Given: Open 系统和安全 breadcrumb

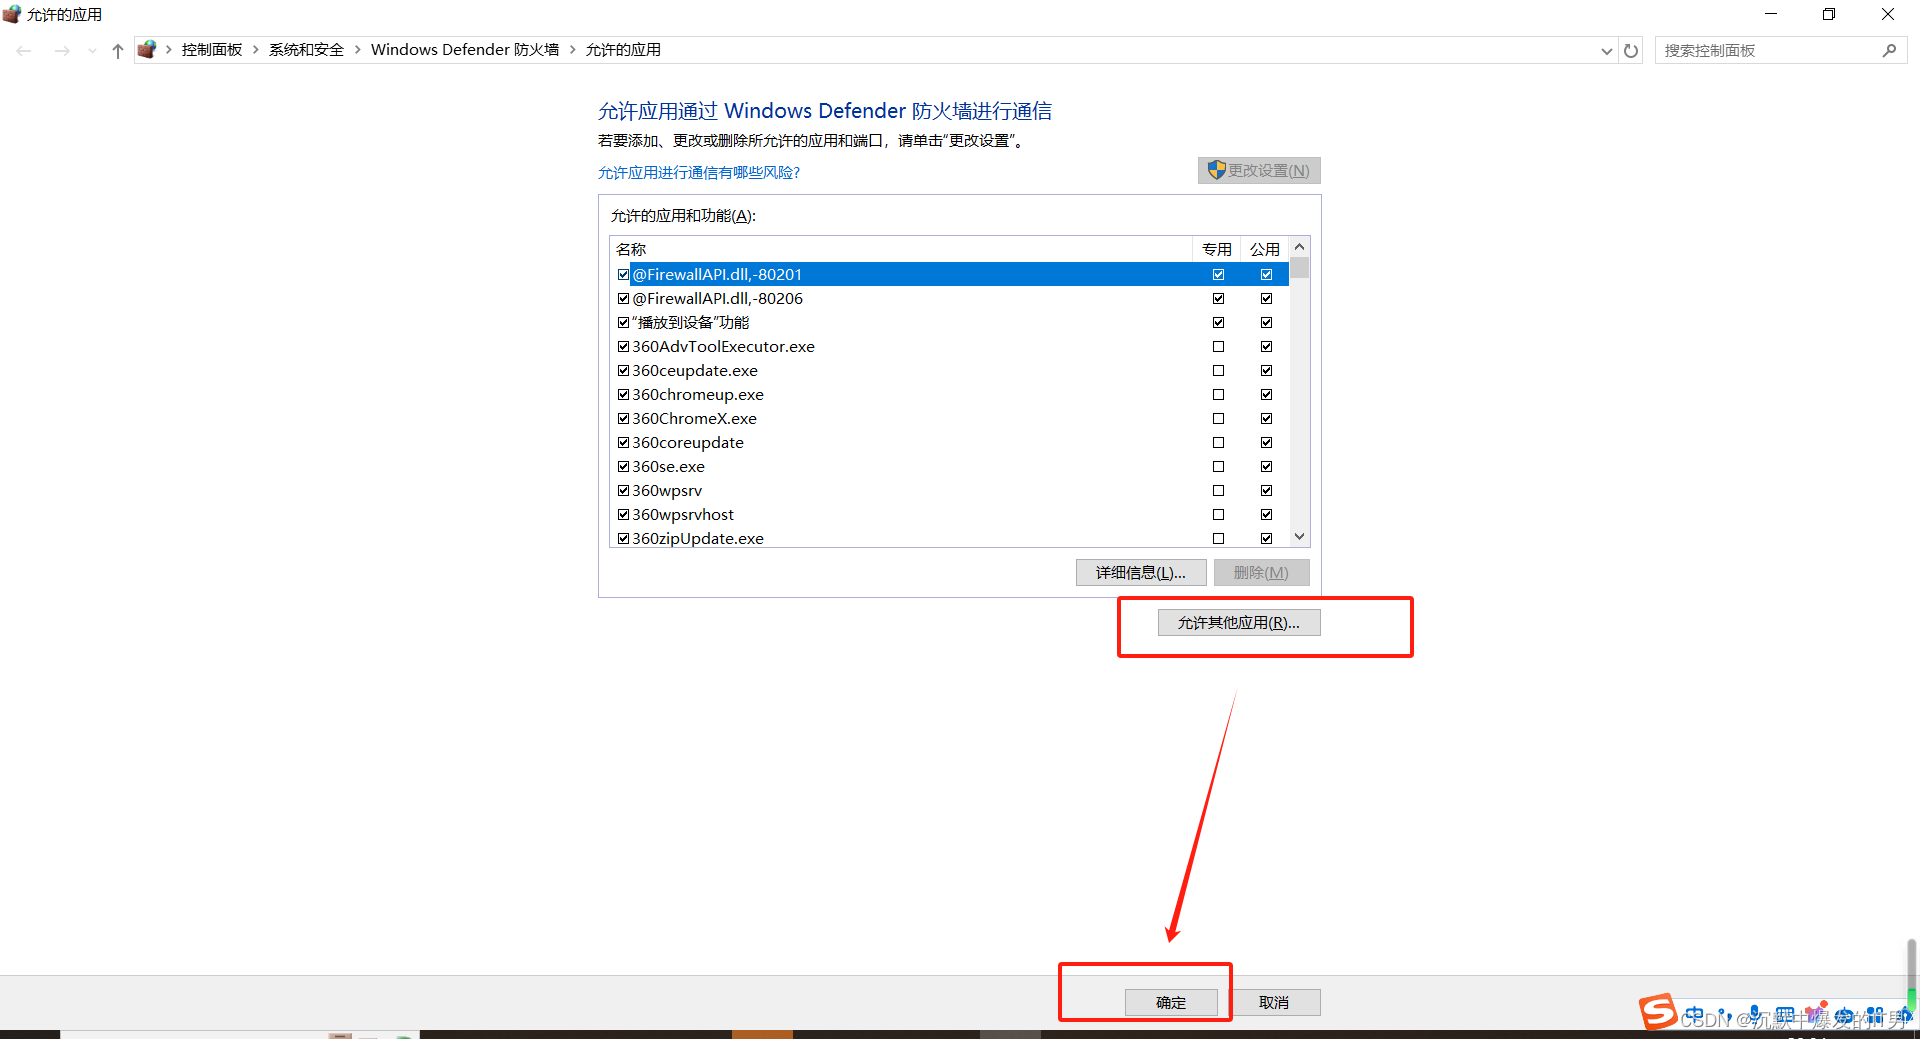Looking at the screenshot, I should [x=306, y=50].
